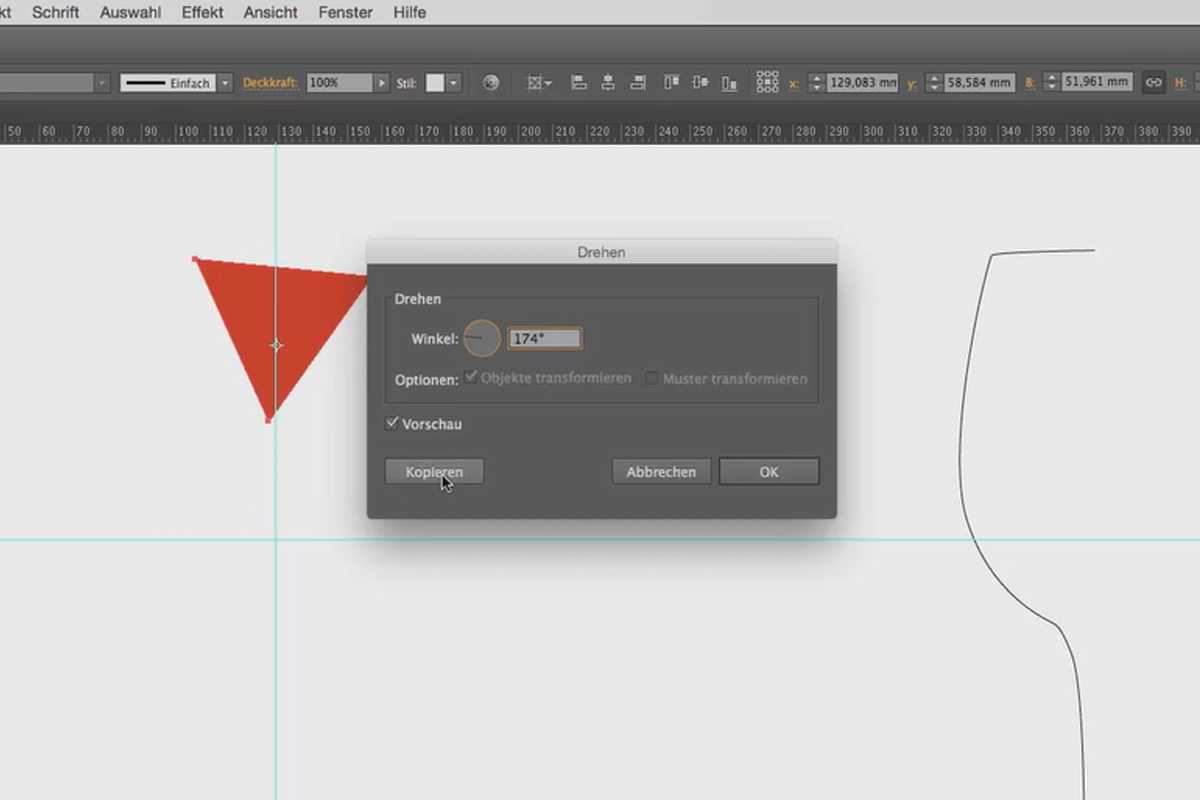Click the constrain proportions link icon

pyautogui.click(x=1153, y=83)
